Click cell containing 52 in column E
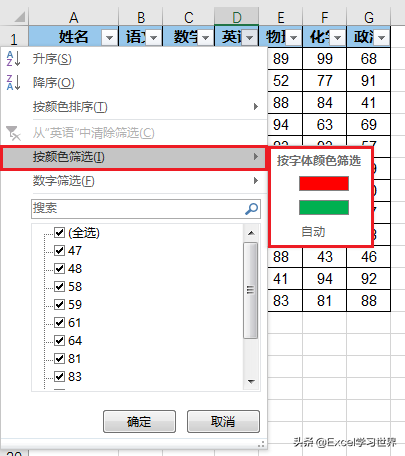Image resolution: width=405 pixels, height=456 pixels. [x=285, y=81]
